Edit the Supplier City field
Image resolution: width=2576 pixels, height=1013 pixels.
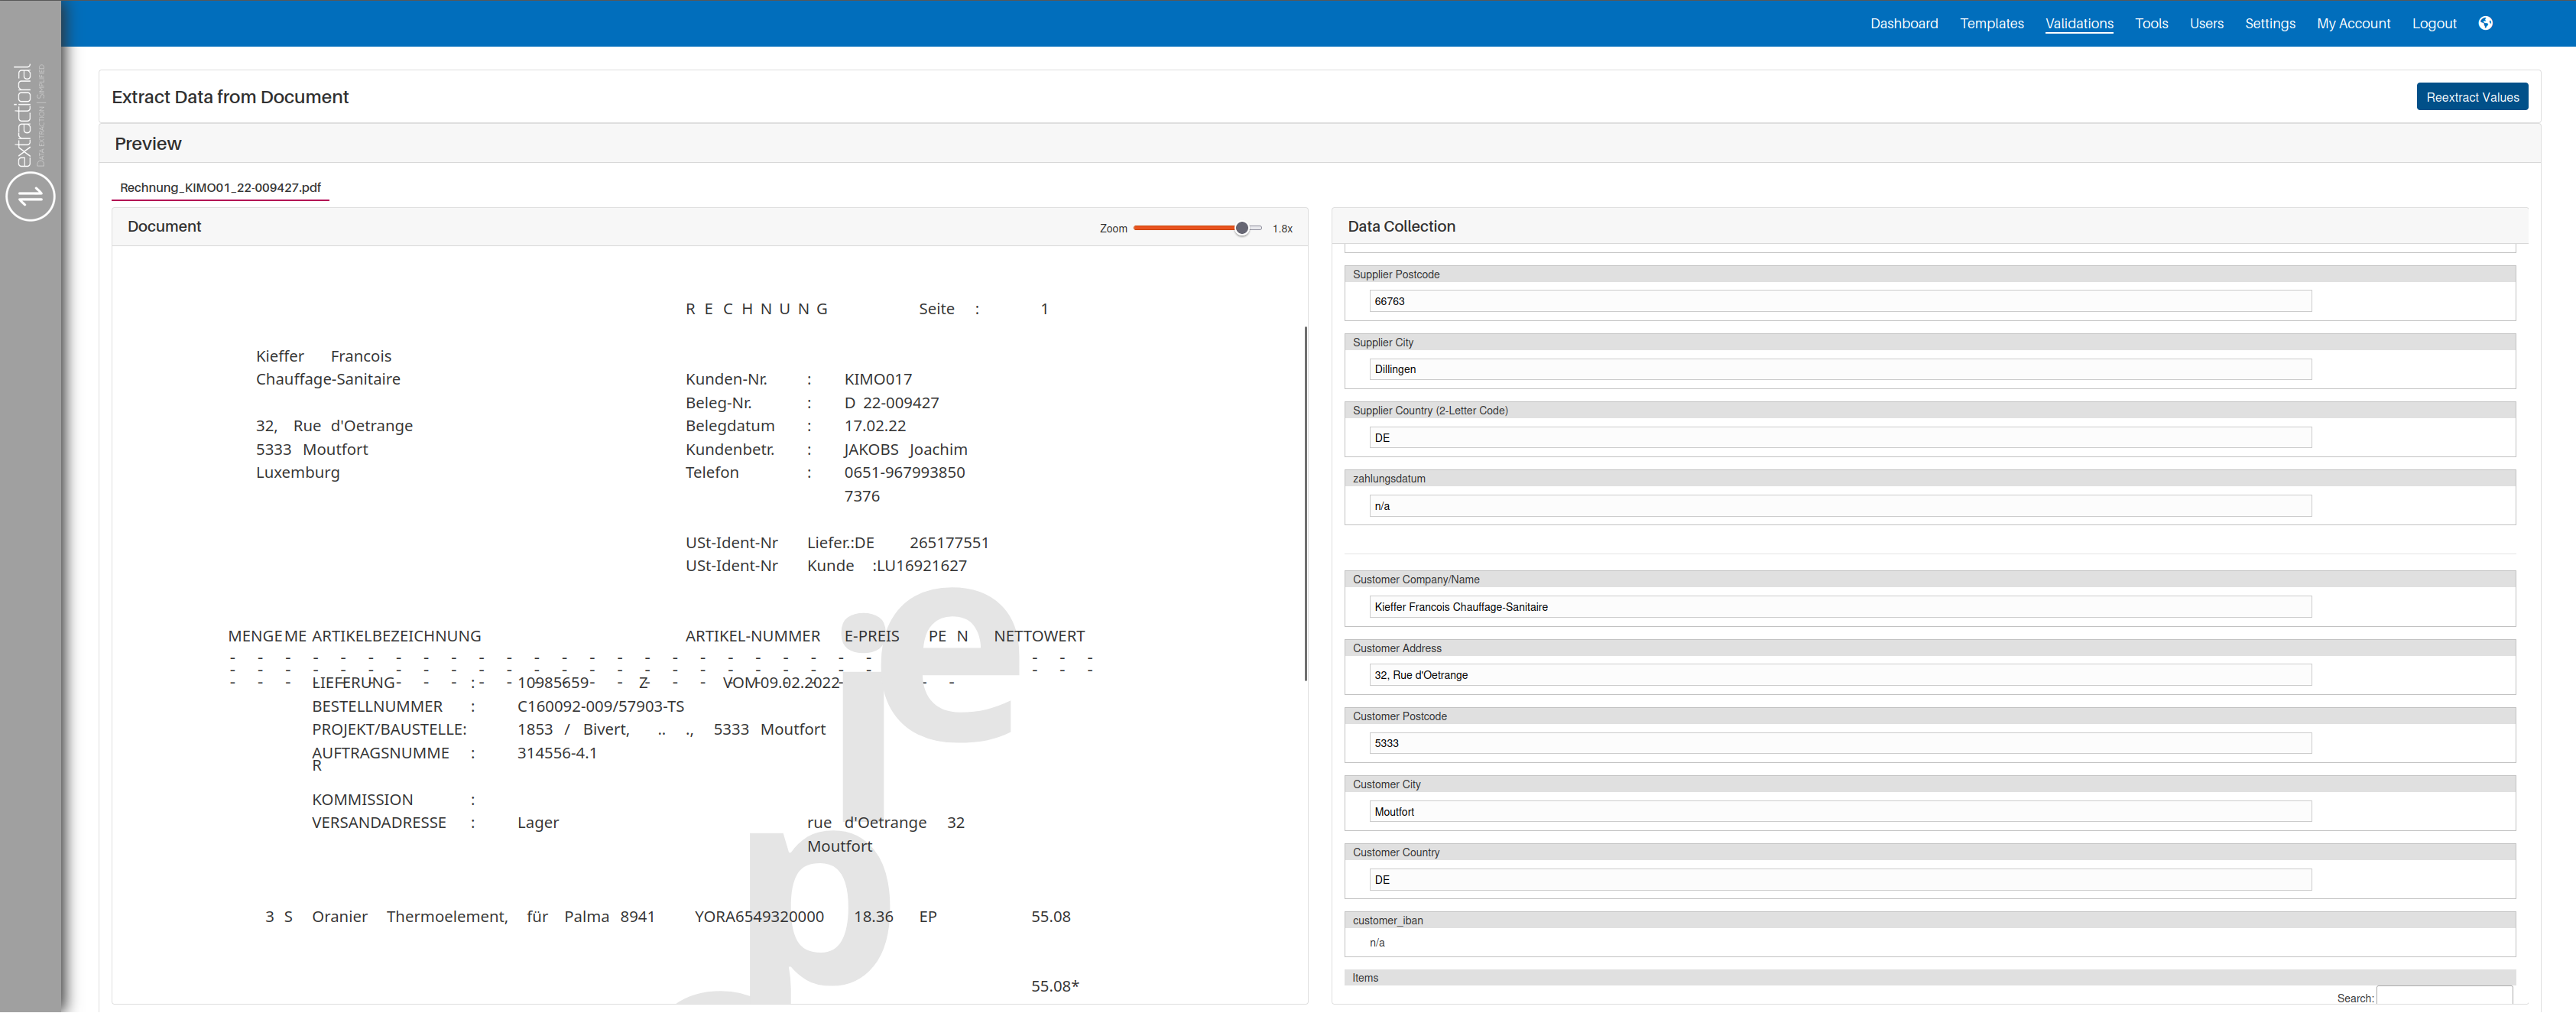click(x=1839, y=369)
